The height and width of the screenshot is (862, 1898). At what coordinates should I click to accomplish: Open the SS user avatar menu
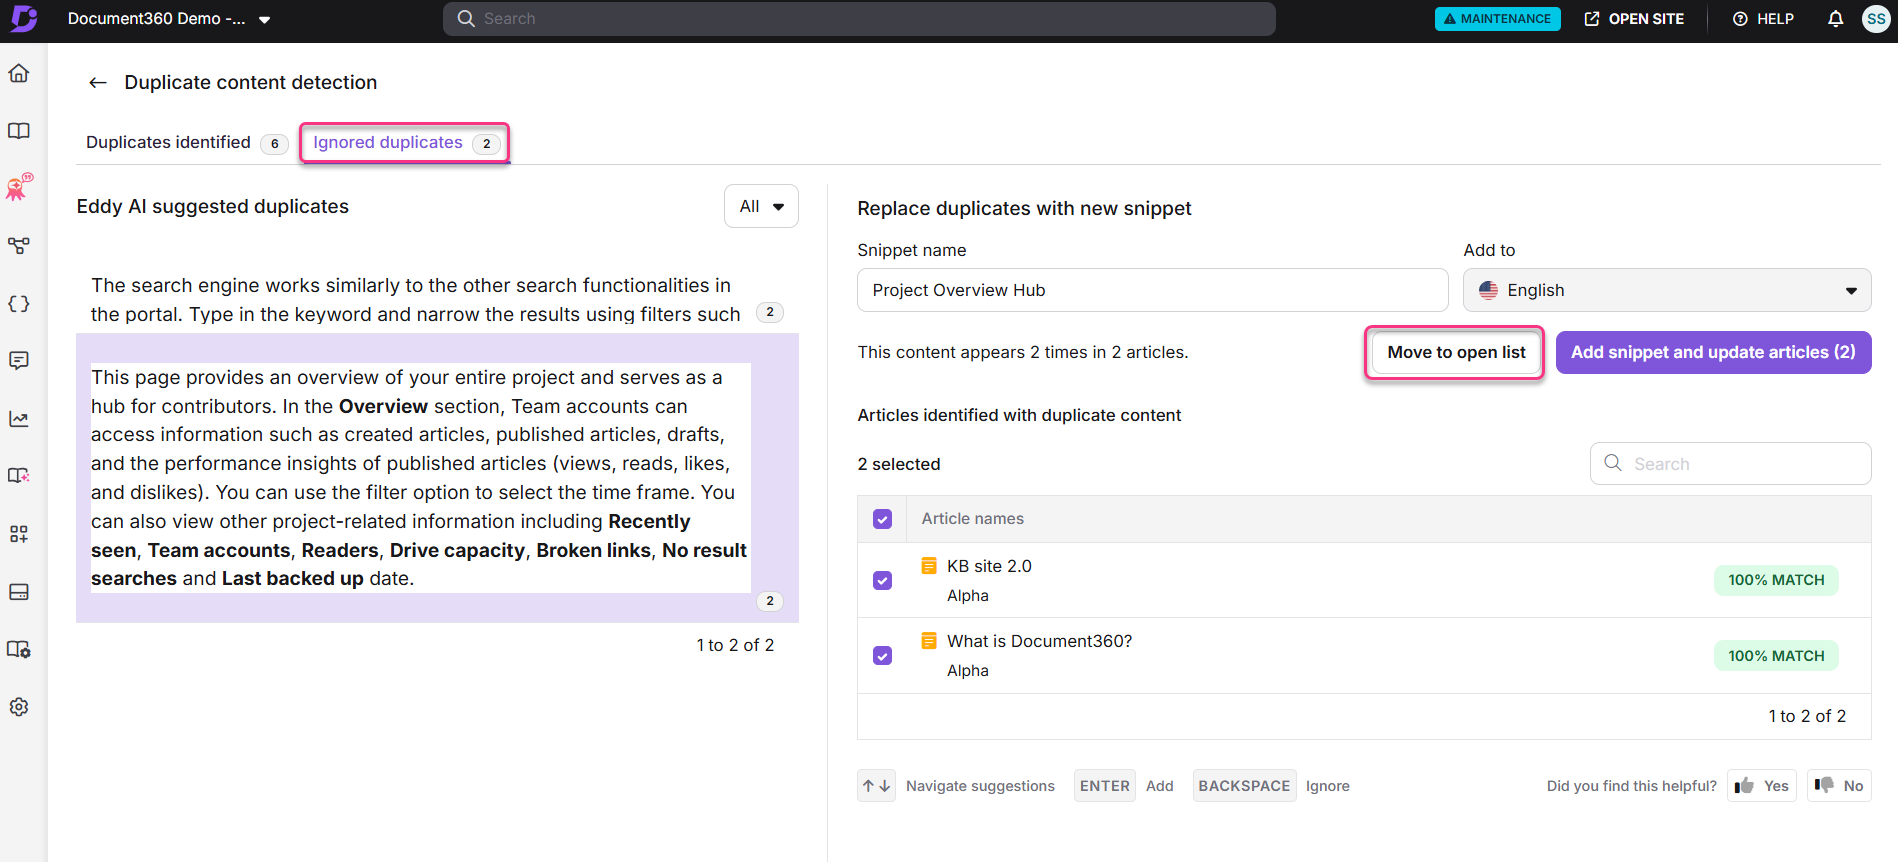pyautogui.click(x=1876, y=19)
